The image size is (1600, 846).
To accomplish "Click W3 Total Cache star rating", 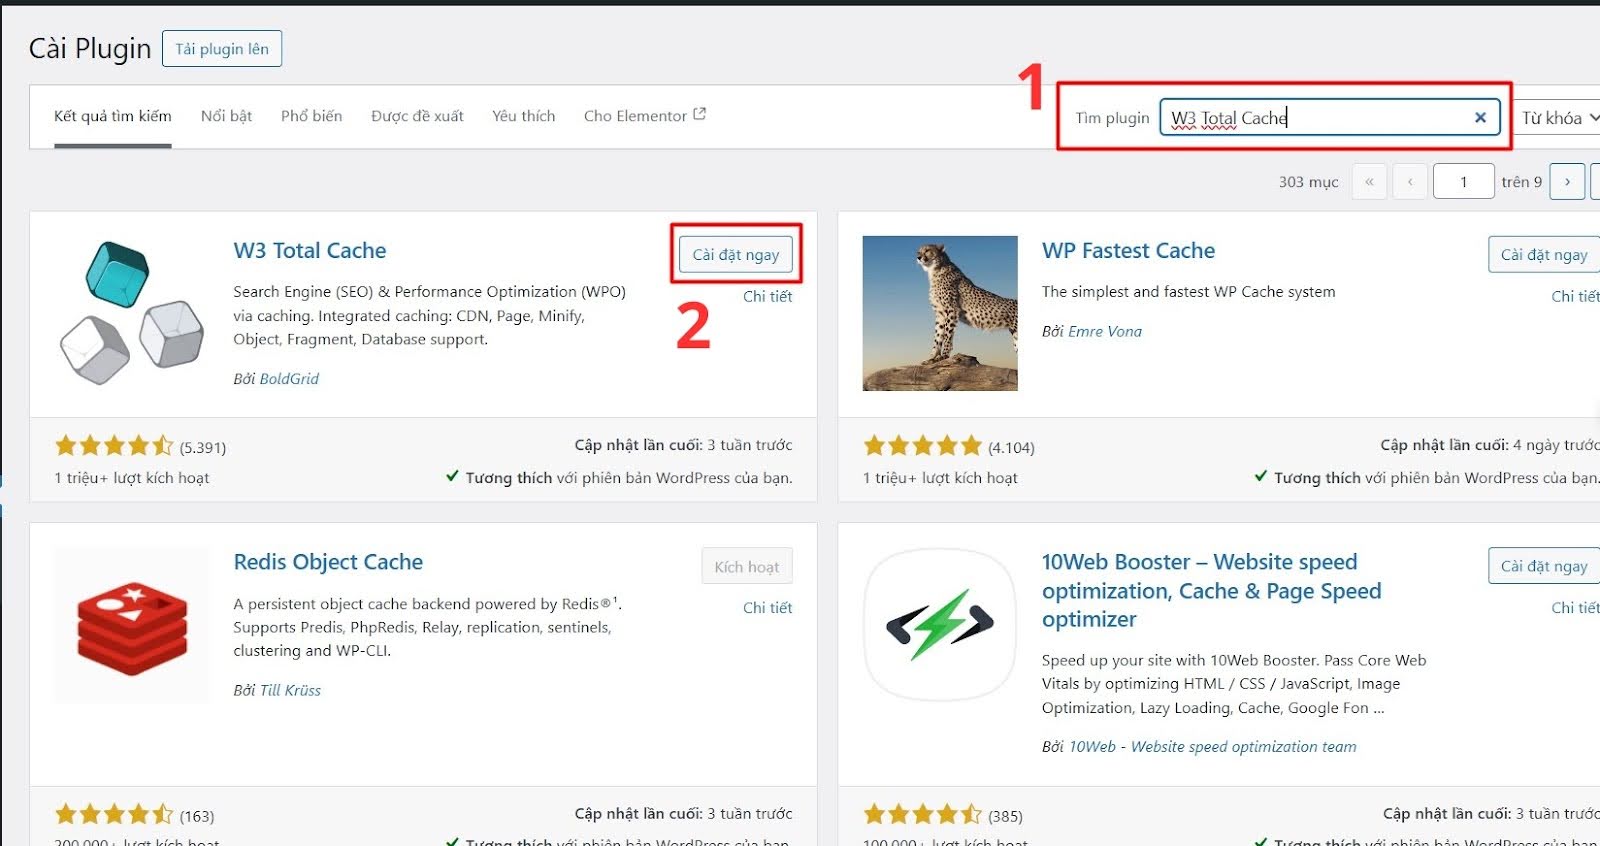I will tap(114, 446).
